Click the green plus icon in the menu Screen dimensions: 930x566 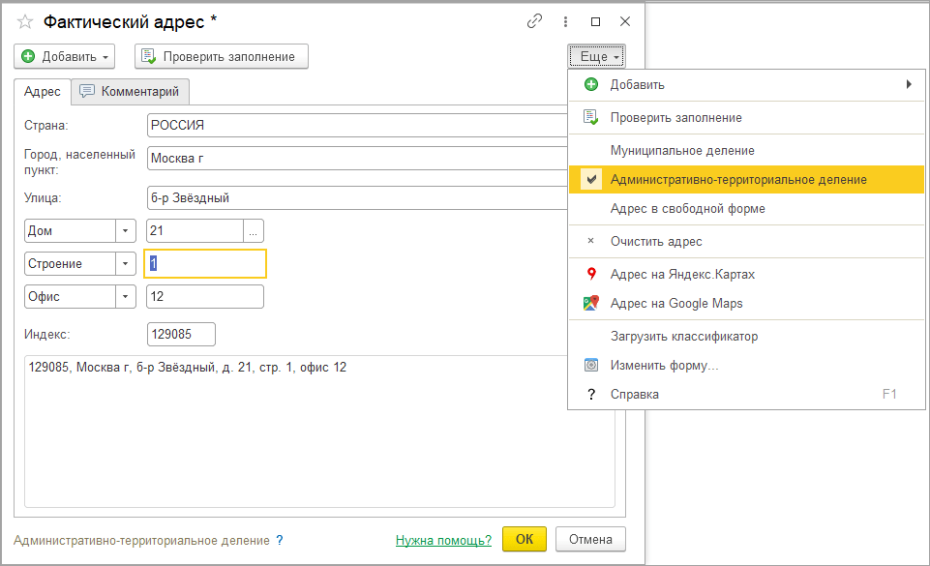point(591,84)
